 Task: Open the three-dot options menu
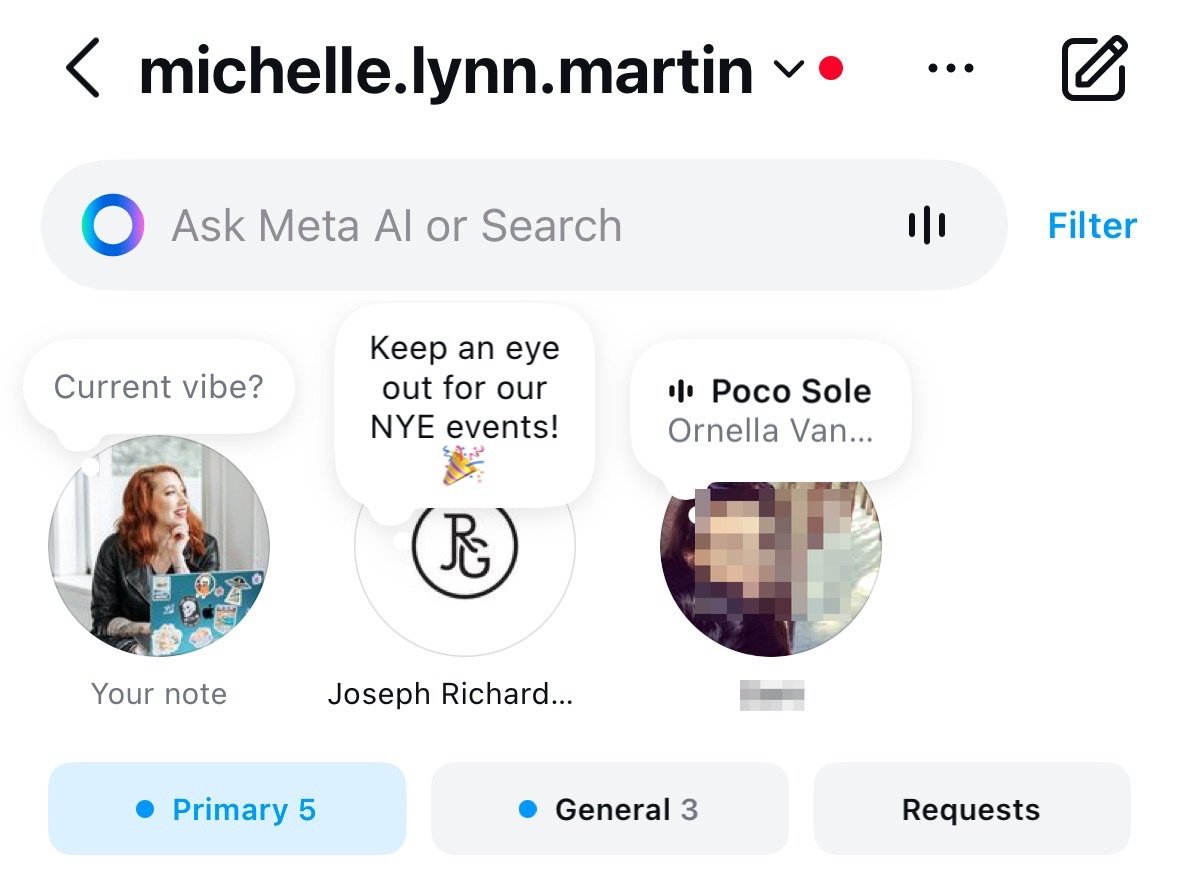pyautogui.click(x=949, y=67)
